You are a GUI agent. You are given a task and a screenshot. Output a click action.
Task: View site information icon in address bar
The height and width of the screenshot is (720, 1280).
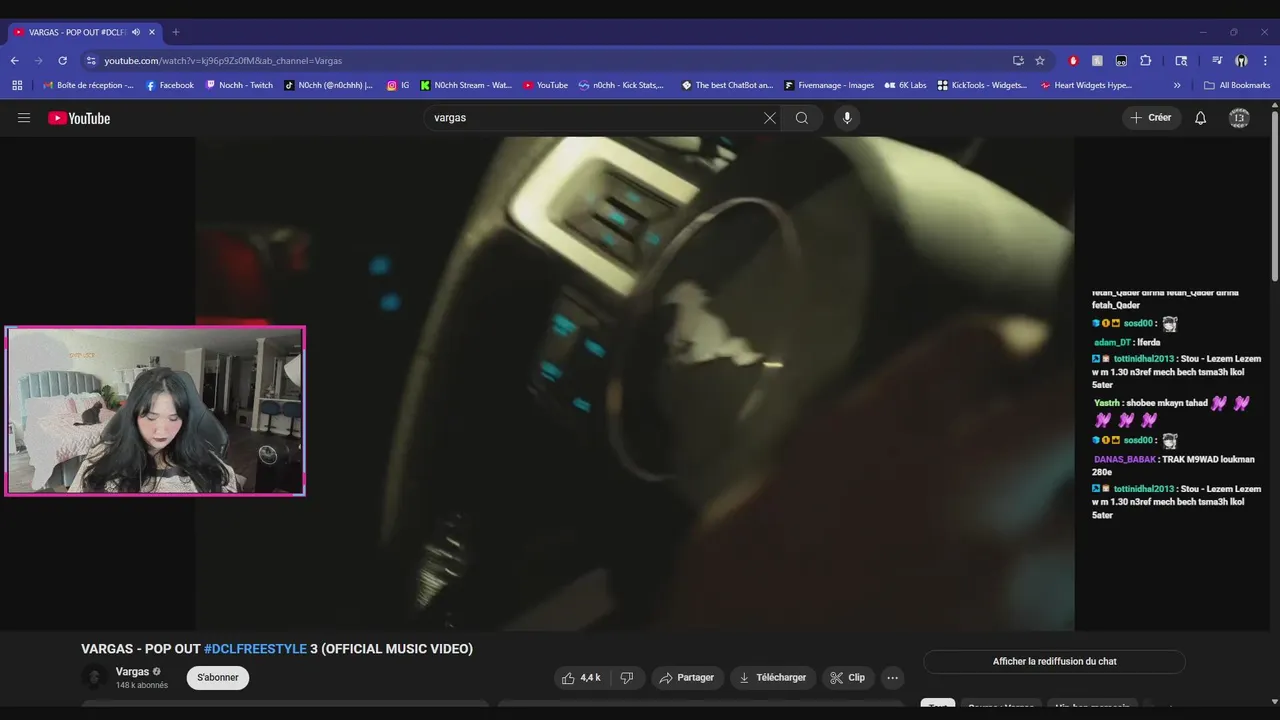pos(92,60)
